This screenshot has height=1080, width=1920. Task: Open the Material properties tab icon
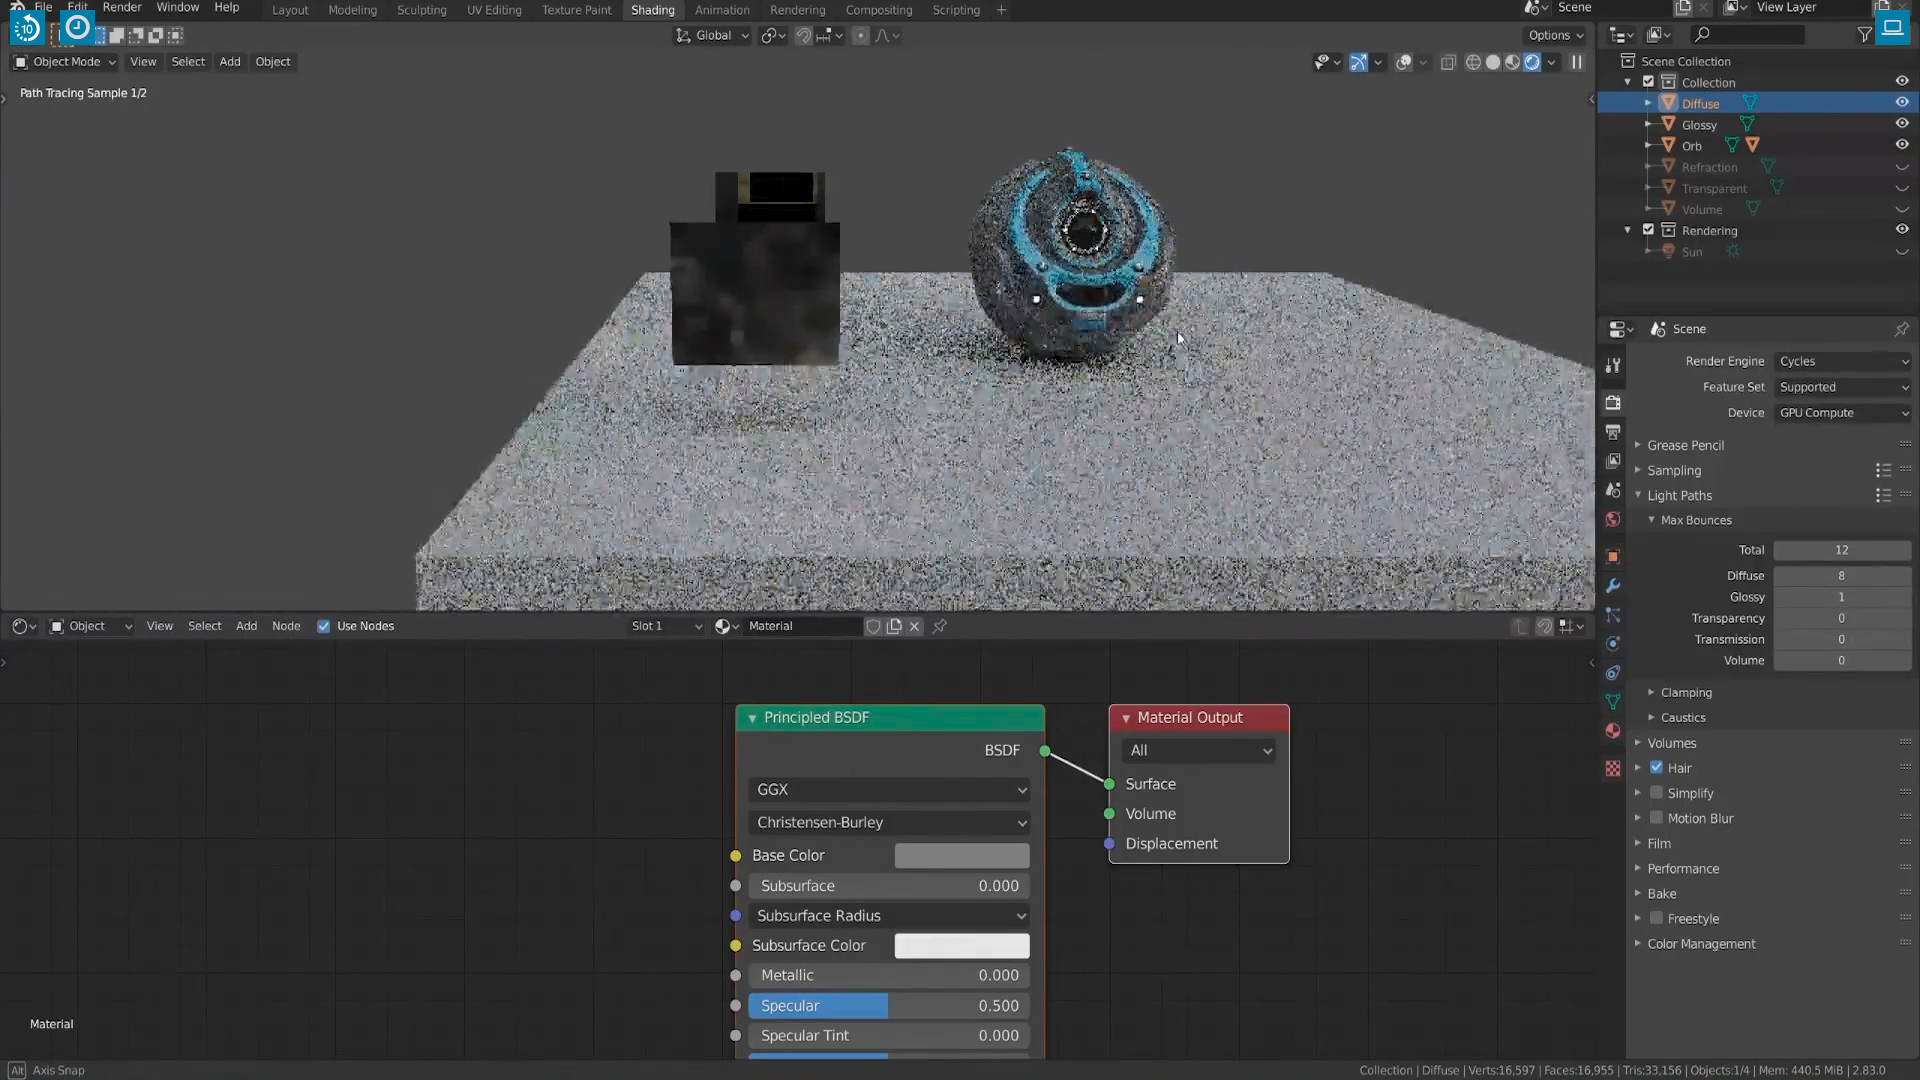click(x=1612, y=731)
